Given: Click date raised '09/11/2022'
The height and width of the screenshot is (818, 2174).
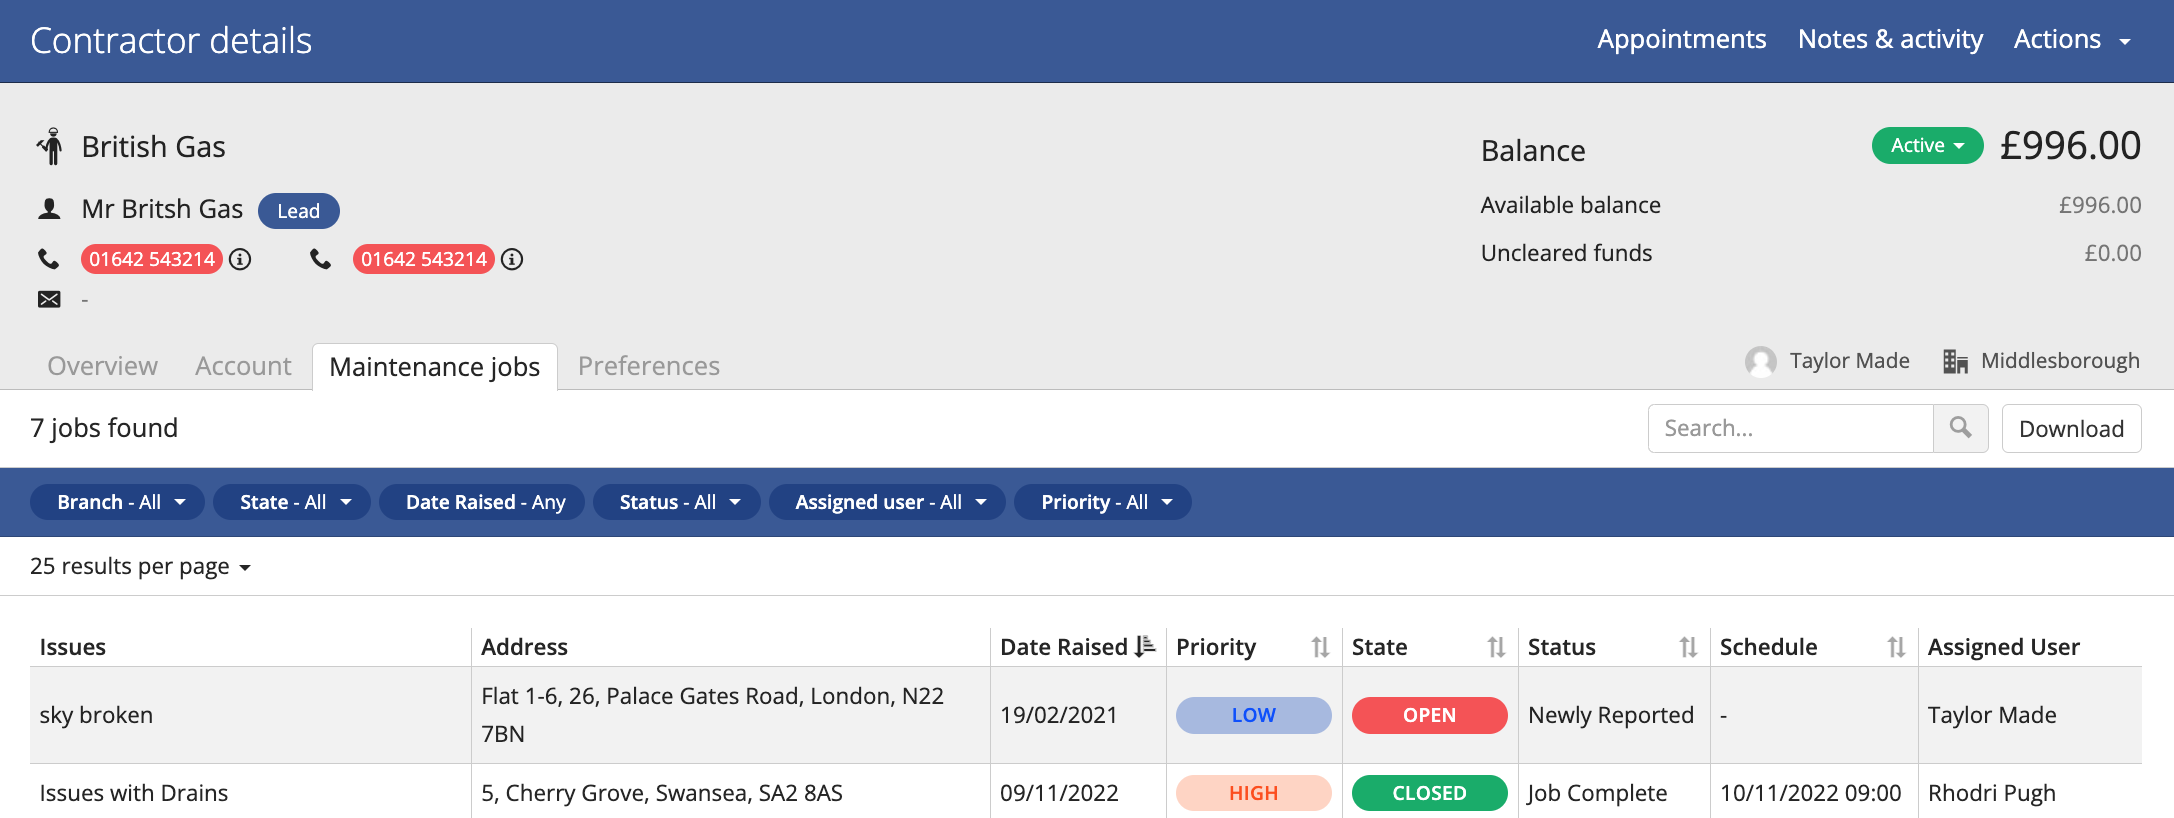Looking at the screenshot, I should point(1059,793).
